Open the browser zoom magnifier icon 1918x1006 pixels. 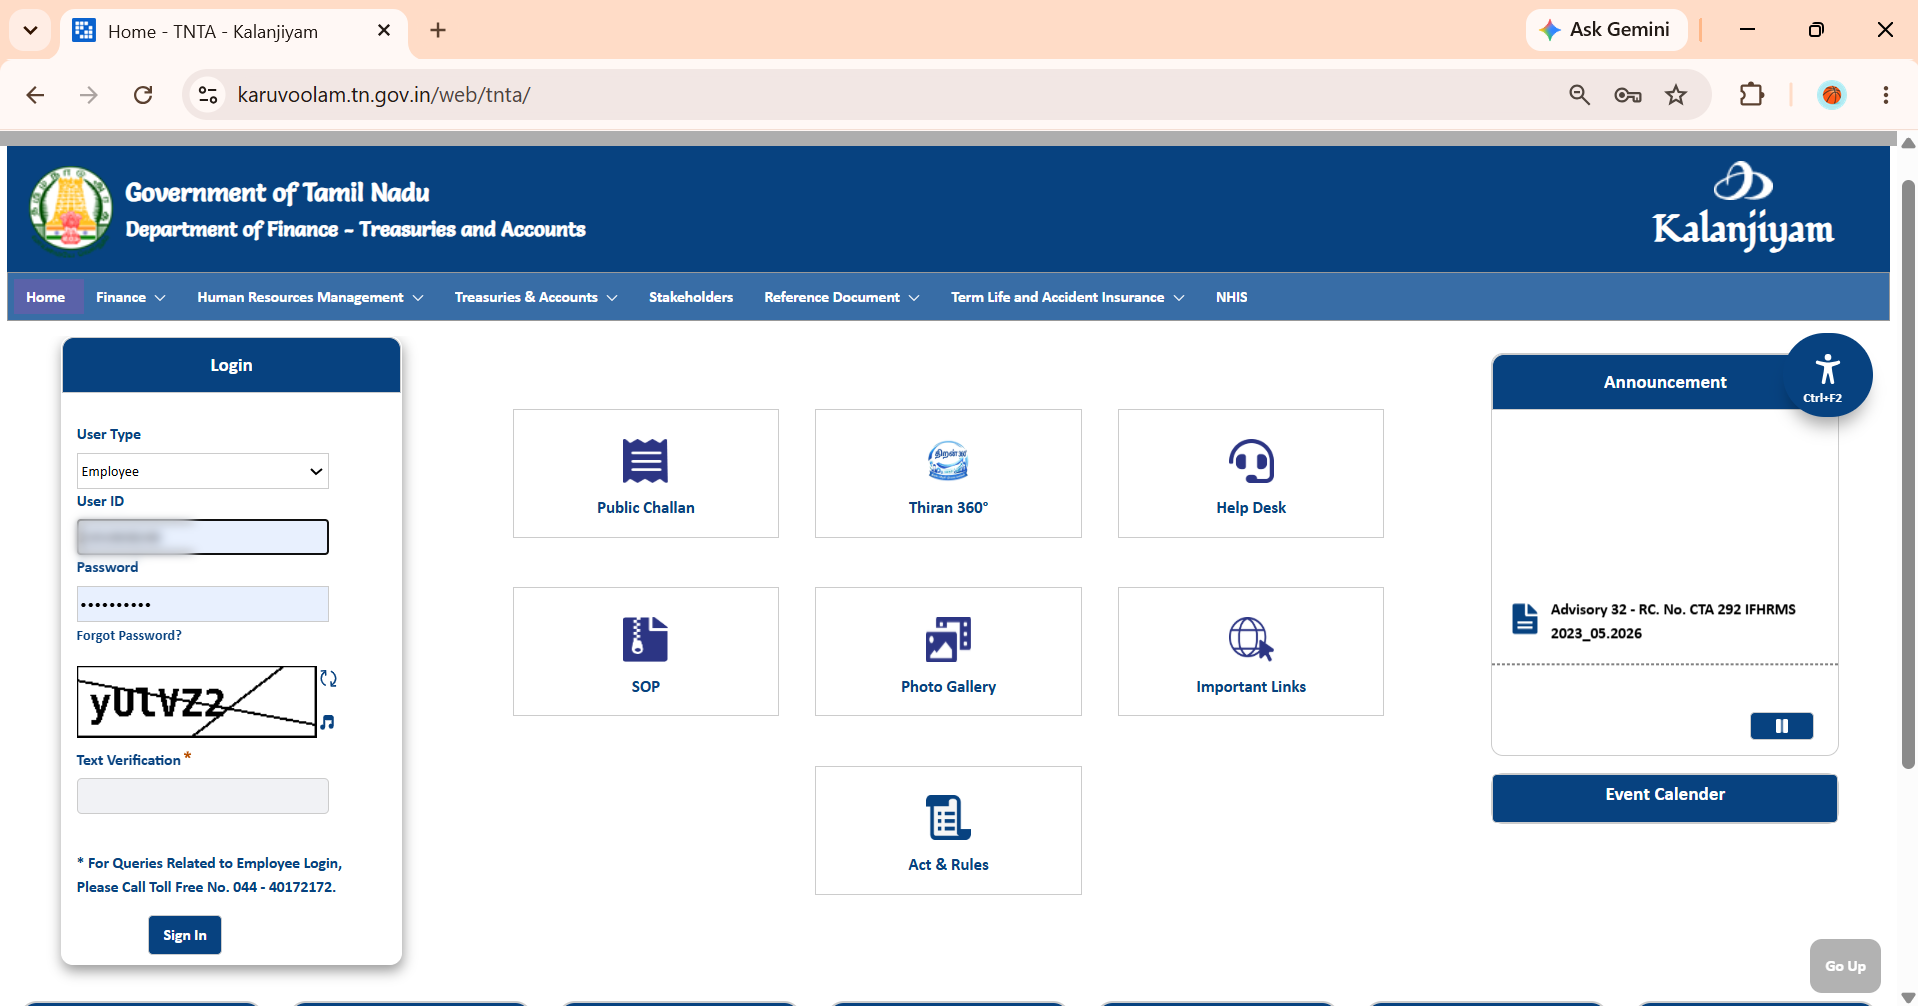pyautogui.click(x=1580, y=95)
